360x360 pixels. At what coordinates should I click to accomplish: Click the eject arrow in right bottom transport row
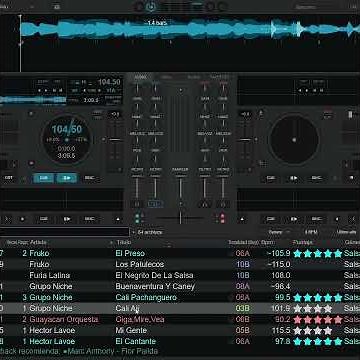pyautogui.click(x=242, y=219)
